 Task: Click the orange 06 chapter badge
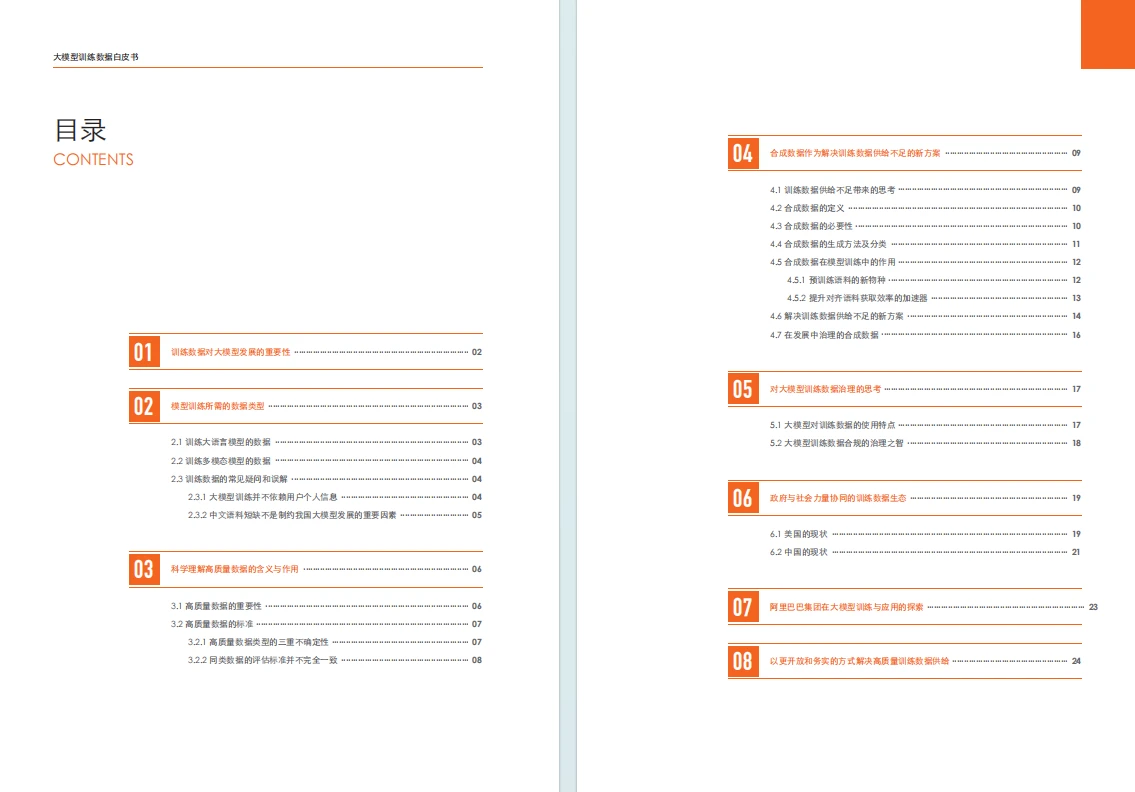coord(743,498)
